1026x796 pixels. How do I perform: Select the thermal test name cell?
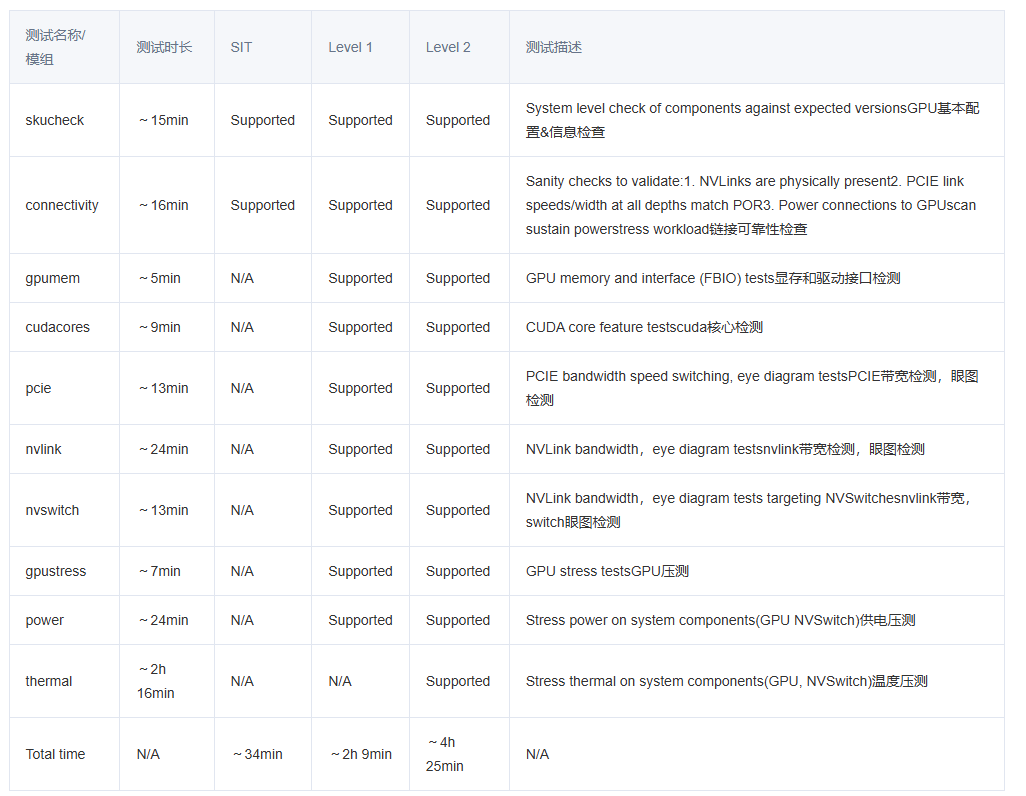[x=49, y=681]
